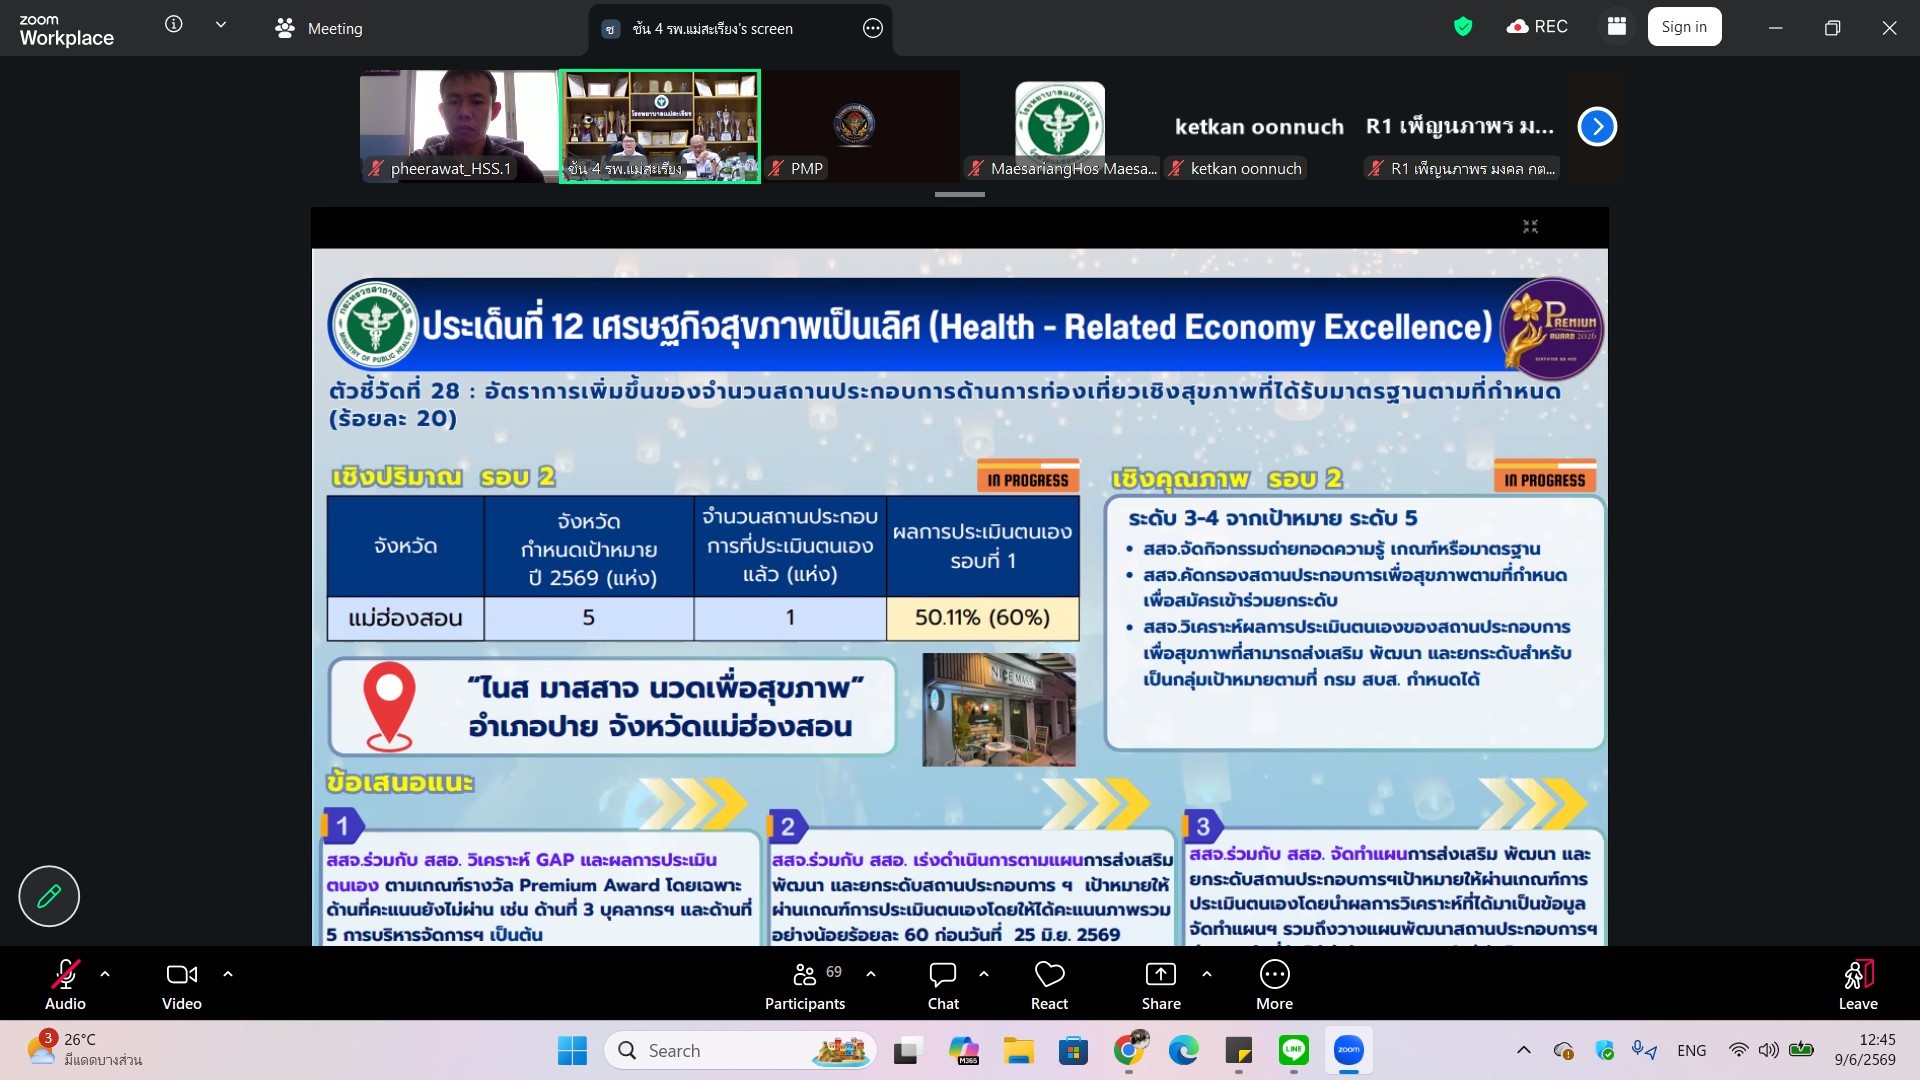This screenshot has height=1080, width=1920.
Task: Open the battery status icon
Action: [1802, 1050]
